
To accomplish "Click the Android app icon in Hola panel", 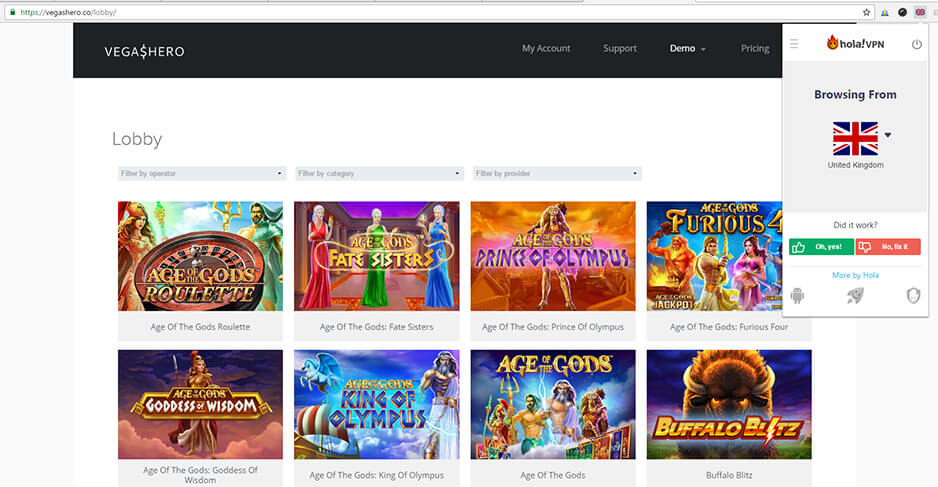I will tap(797, 295).
